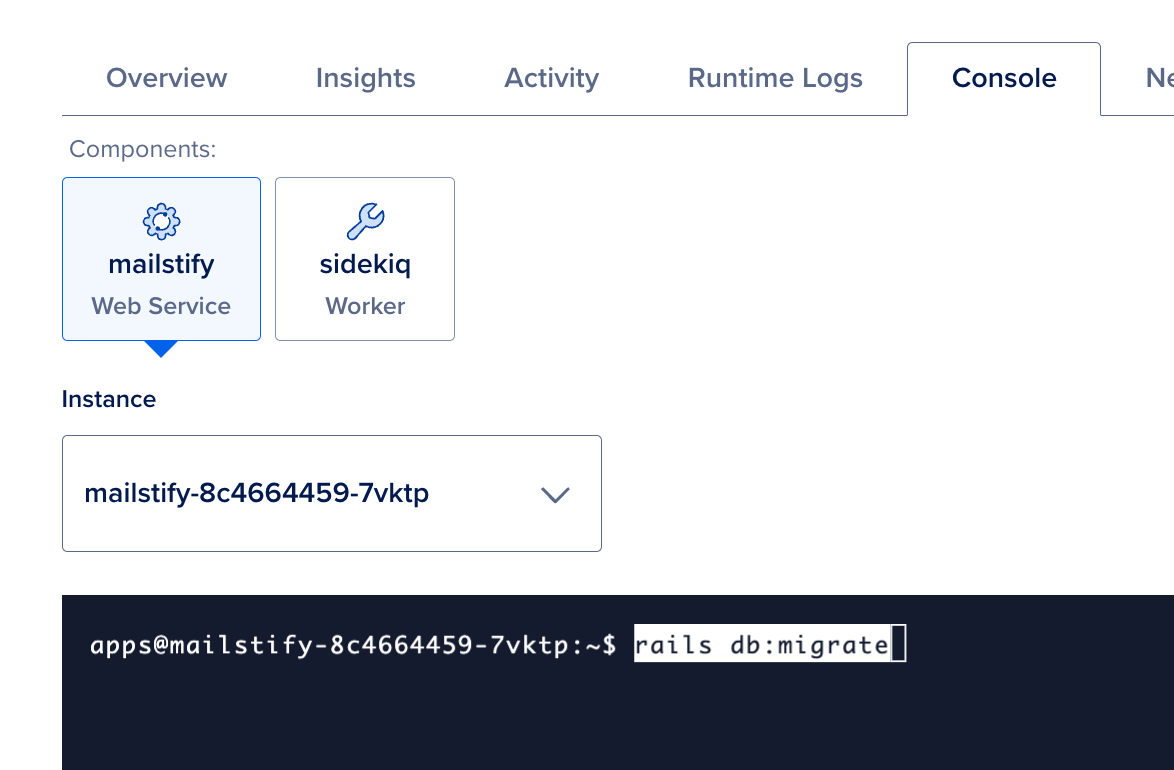Screen dimensions: 1174x770
Task: Open the Instance dropdown
Action: coord(331,493)
